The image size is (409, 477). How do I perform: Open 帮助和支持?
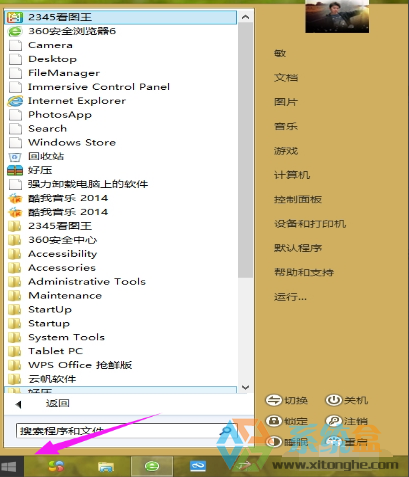pyautogui.click(x=304, y=272)
